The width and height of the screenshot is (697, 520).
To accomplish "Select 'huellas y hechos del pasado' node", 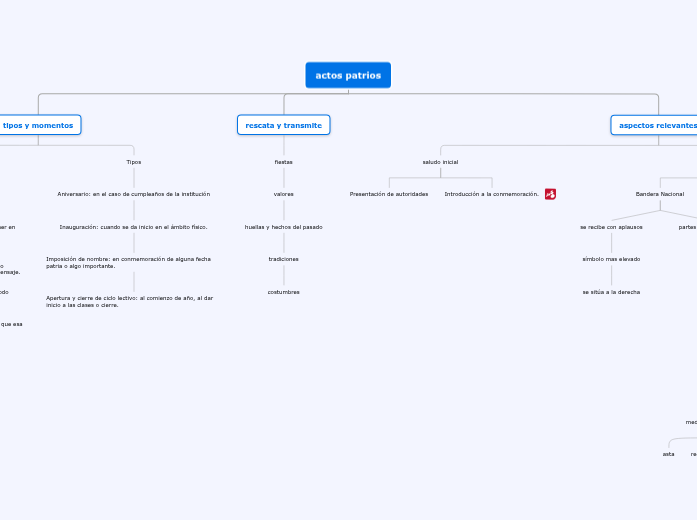I will pyautogui.click(x=283, y=227).
